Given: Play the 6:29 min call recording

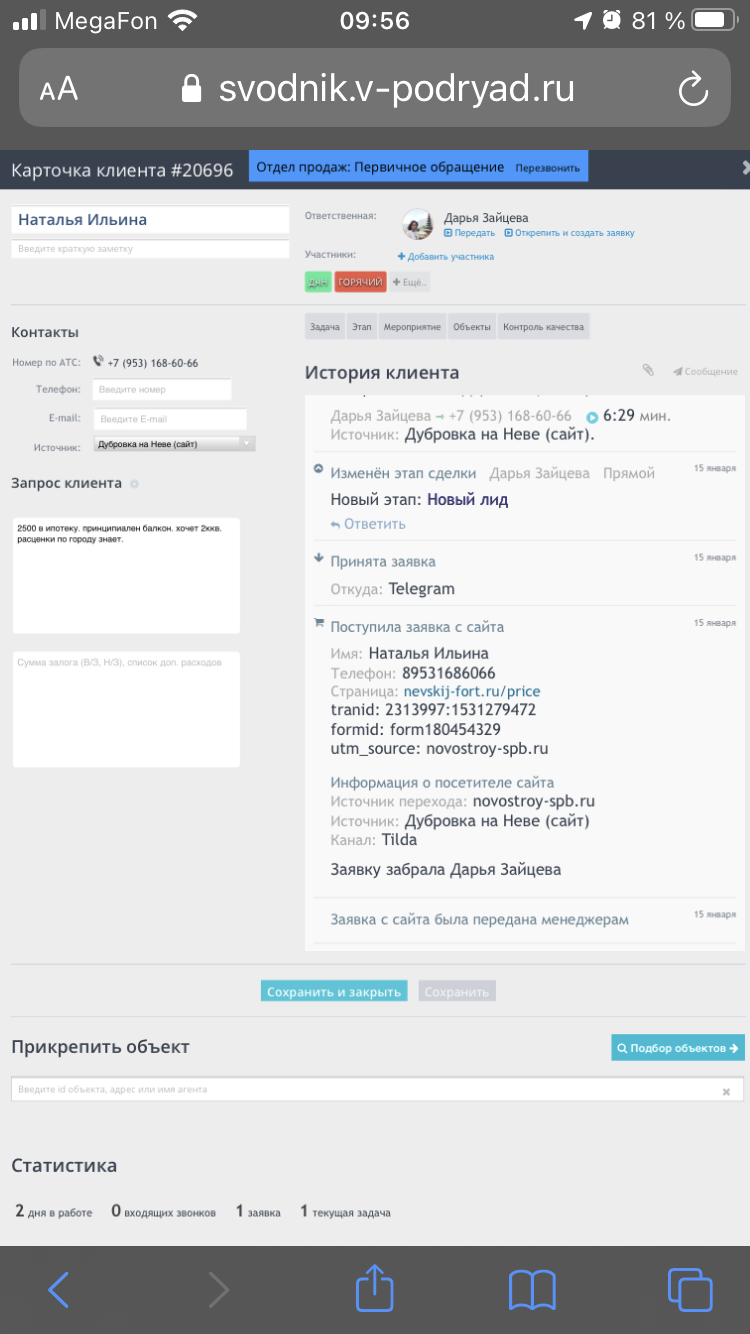Looking at the screenshot, I should click(592, 417).
